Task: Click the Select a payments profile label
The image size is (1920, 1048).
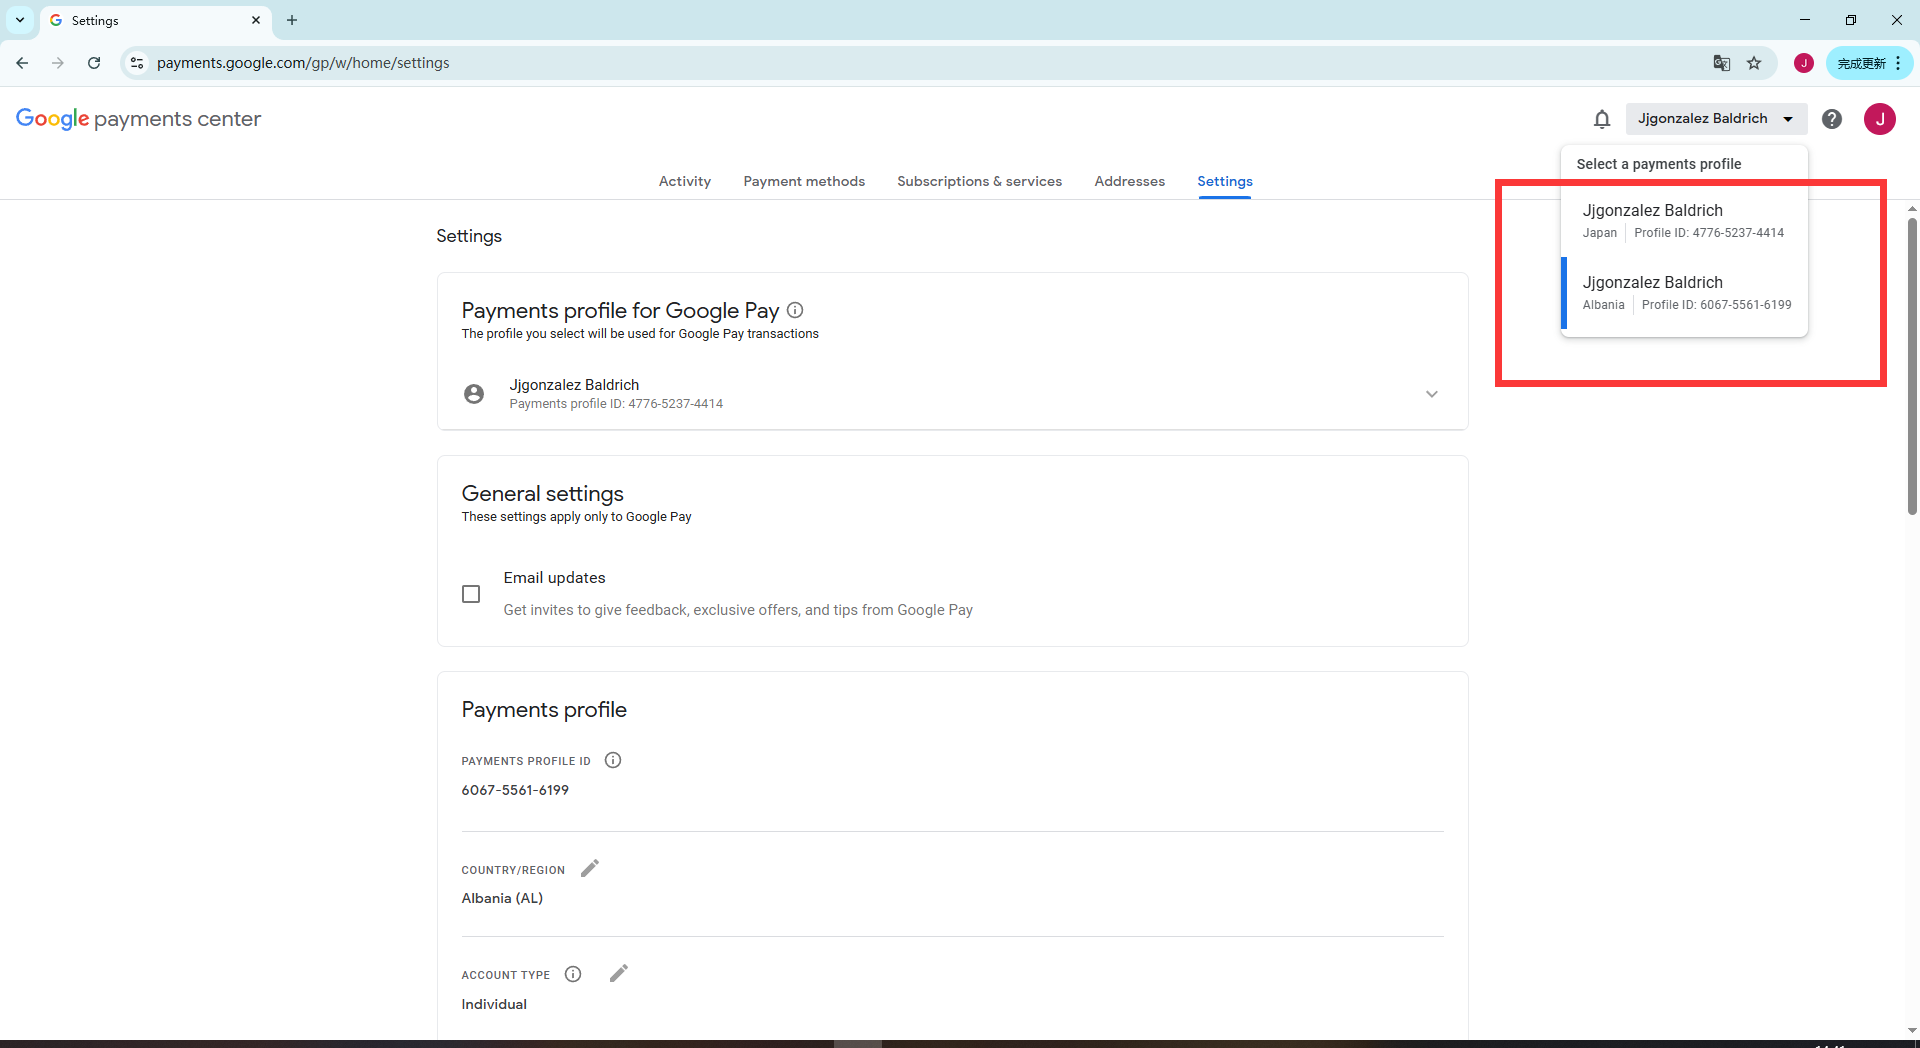Action: click(x=1658, y=164)
